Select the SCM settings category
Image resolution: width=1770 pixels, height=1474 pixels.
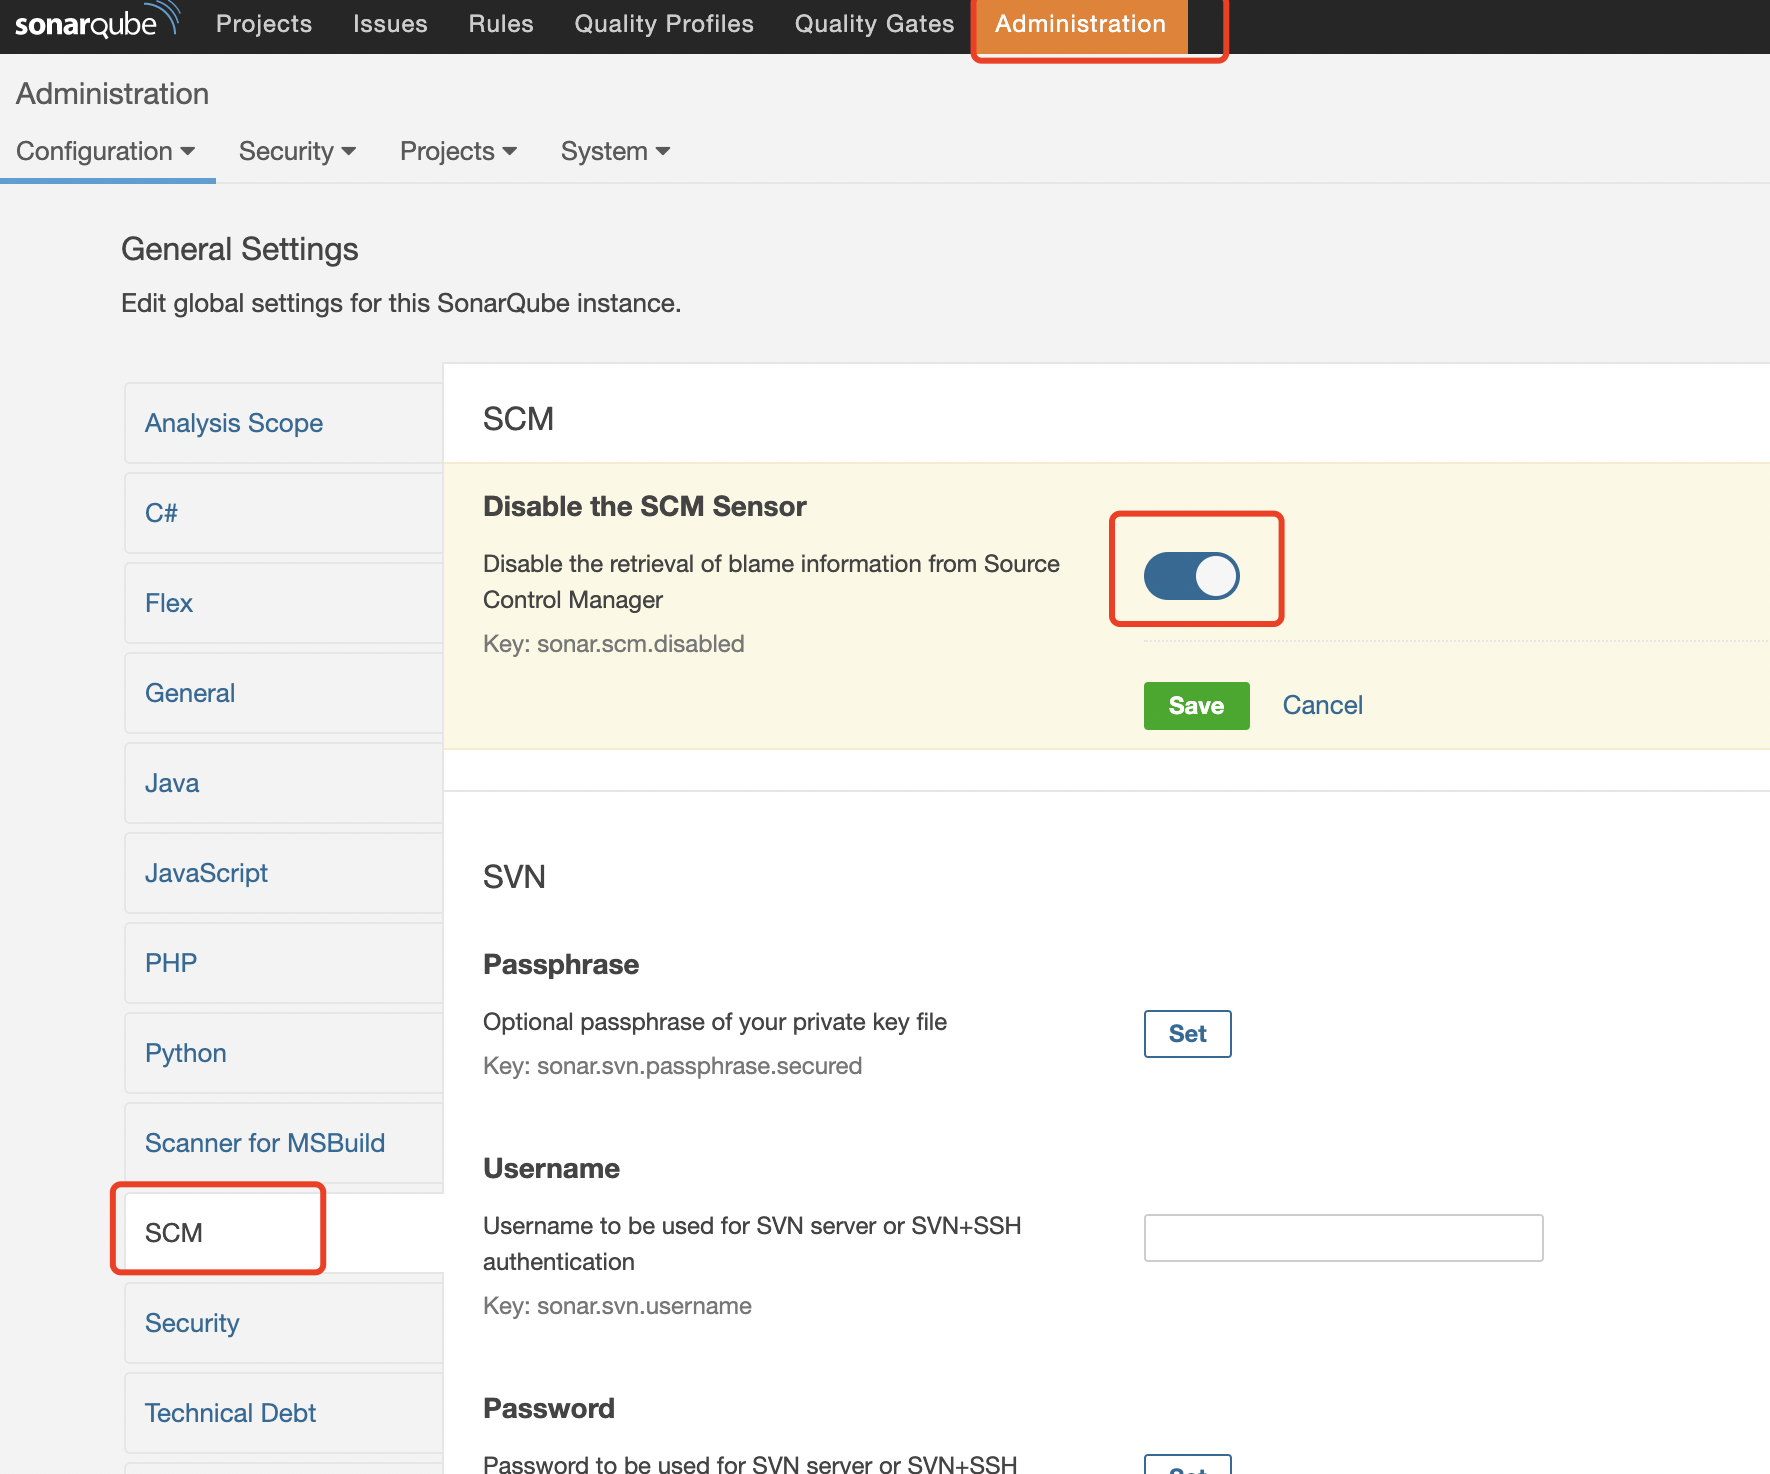click(x=284, y=1233)
